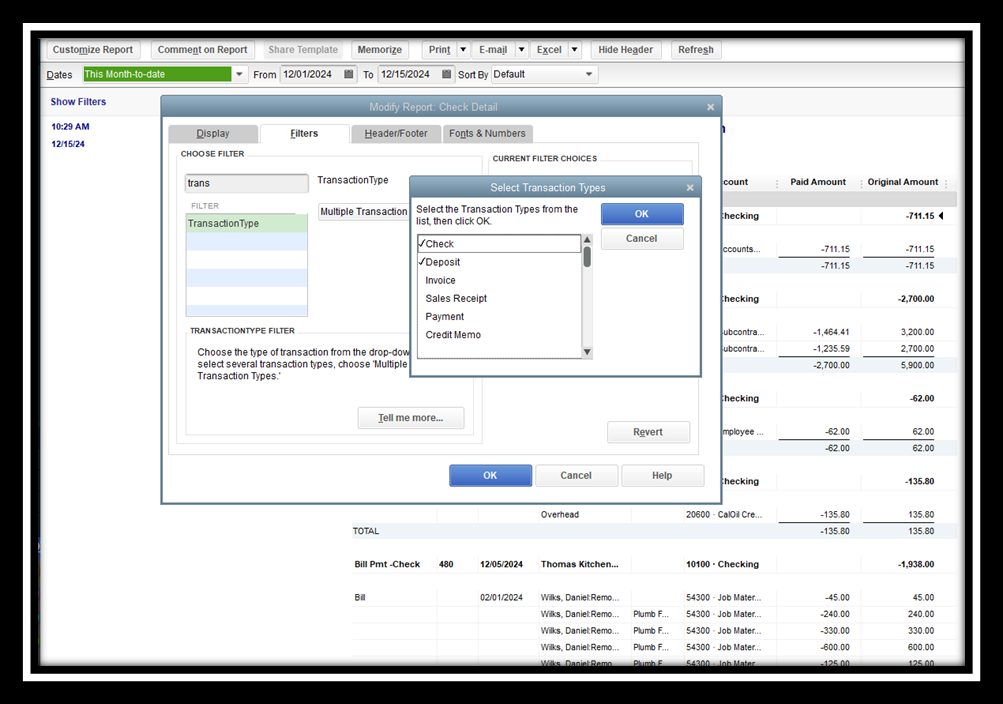Viewport: 1003px width, 704px height.
Task: Click the transaction types list scrollbar thumb
Action: (587, 257)
